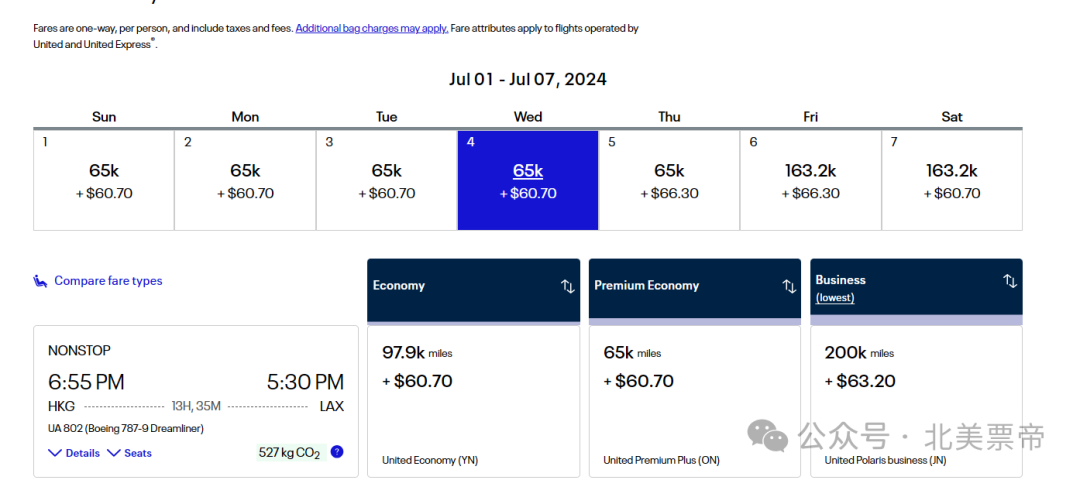Click the CO2 emissions question mark icon
Image resolution: width=1080 pixels, height=480 pixels.
[x=337, y=452]
